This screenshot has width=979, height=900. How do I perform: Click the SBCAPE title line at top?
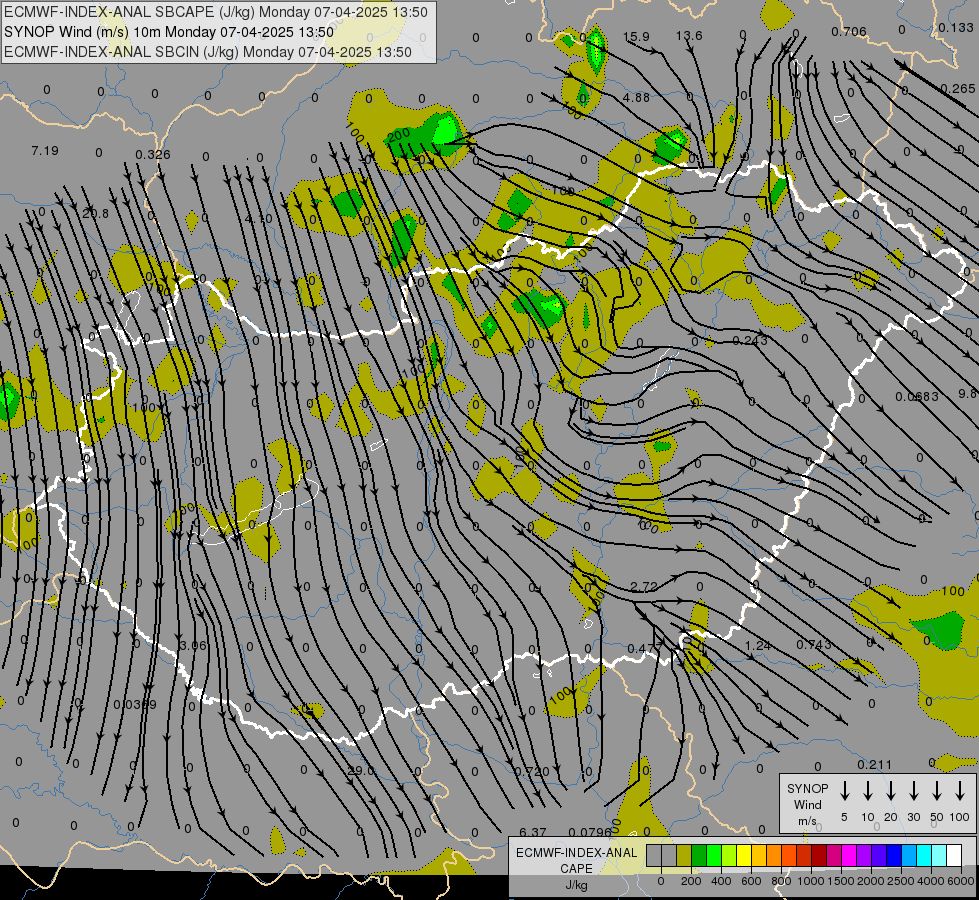point(216,12)
